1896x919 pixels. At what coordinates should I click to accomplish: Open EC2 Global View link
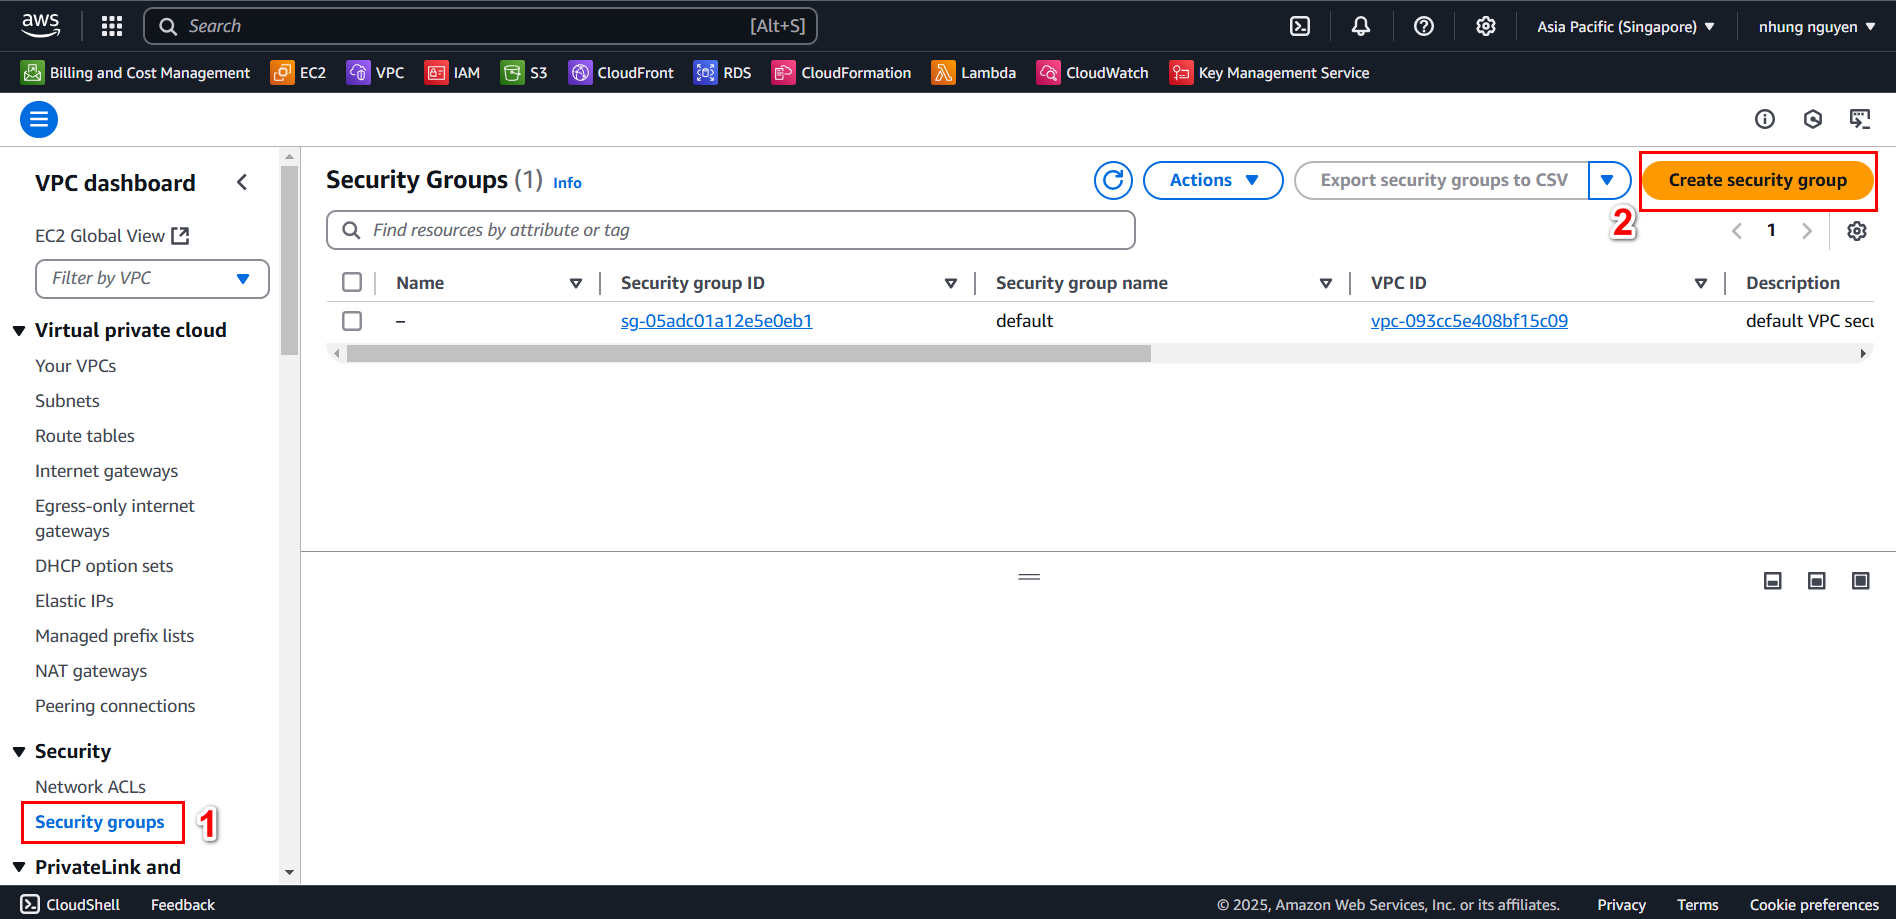tap(112, 236)
